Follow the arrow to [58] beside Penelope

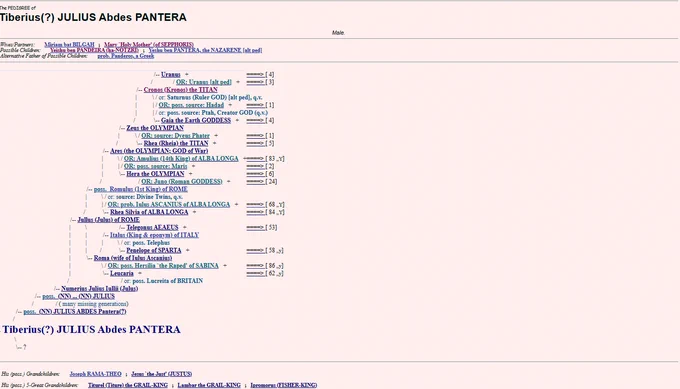(x=255, y=250)
